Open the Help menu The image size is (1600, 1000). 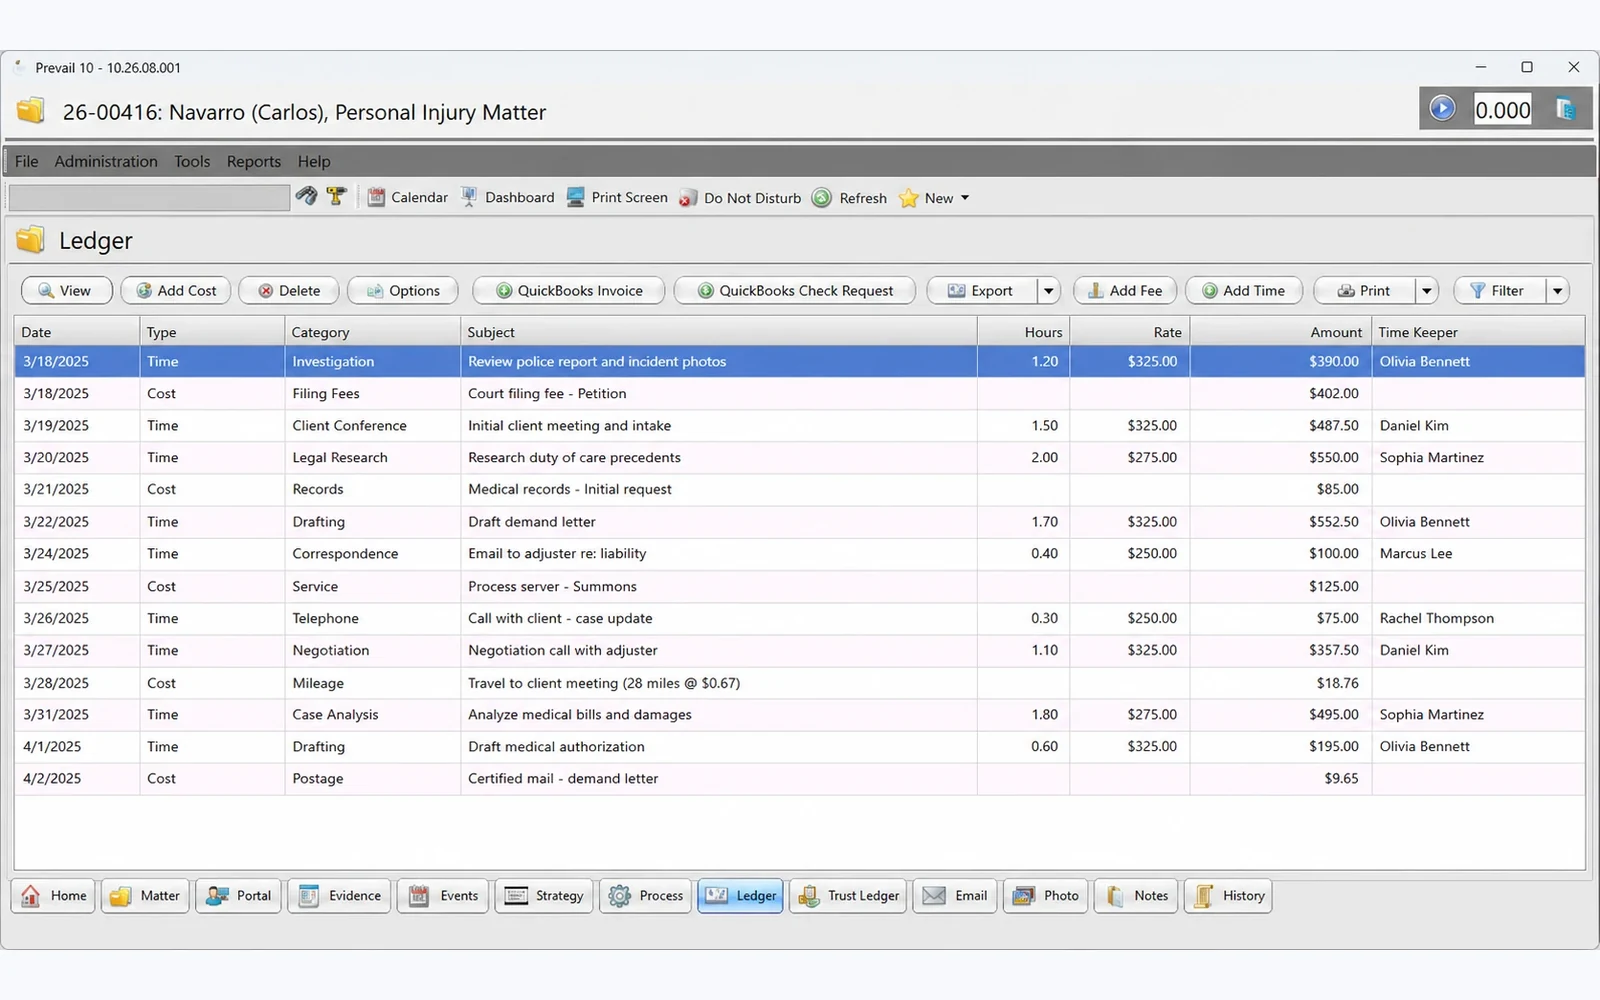point(314,161)
